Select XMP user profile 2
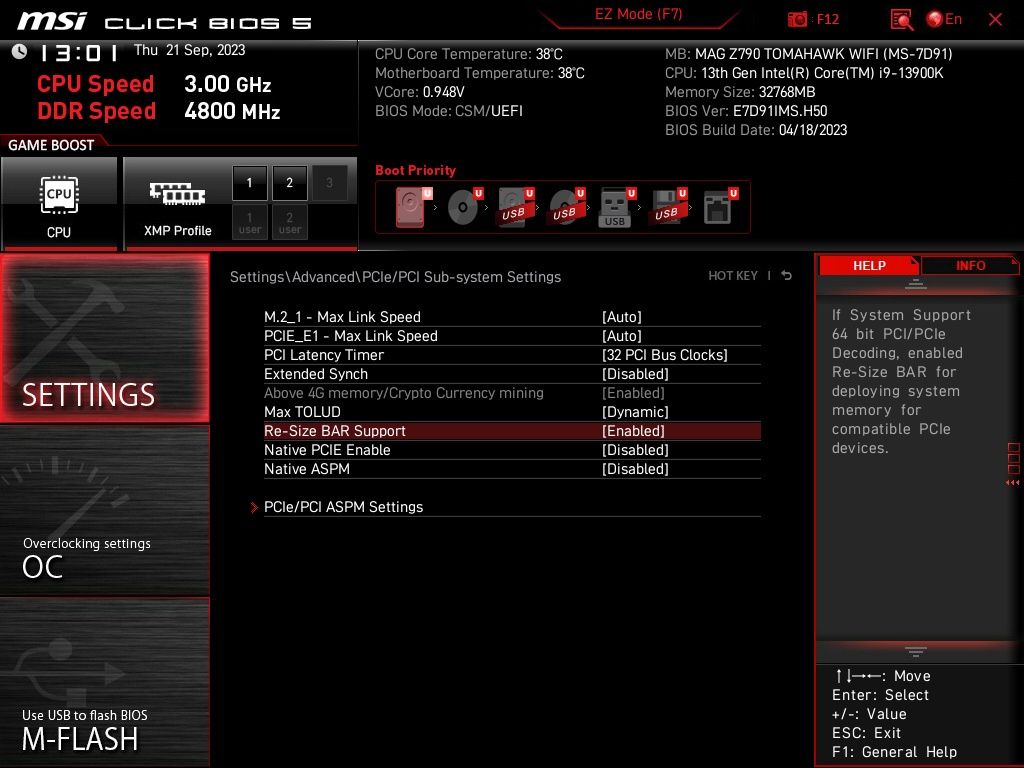The image size is (1024, 768). pyautogui.click(x=289, y=223)
